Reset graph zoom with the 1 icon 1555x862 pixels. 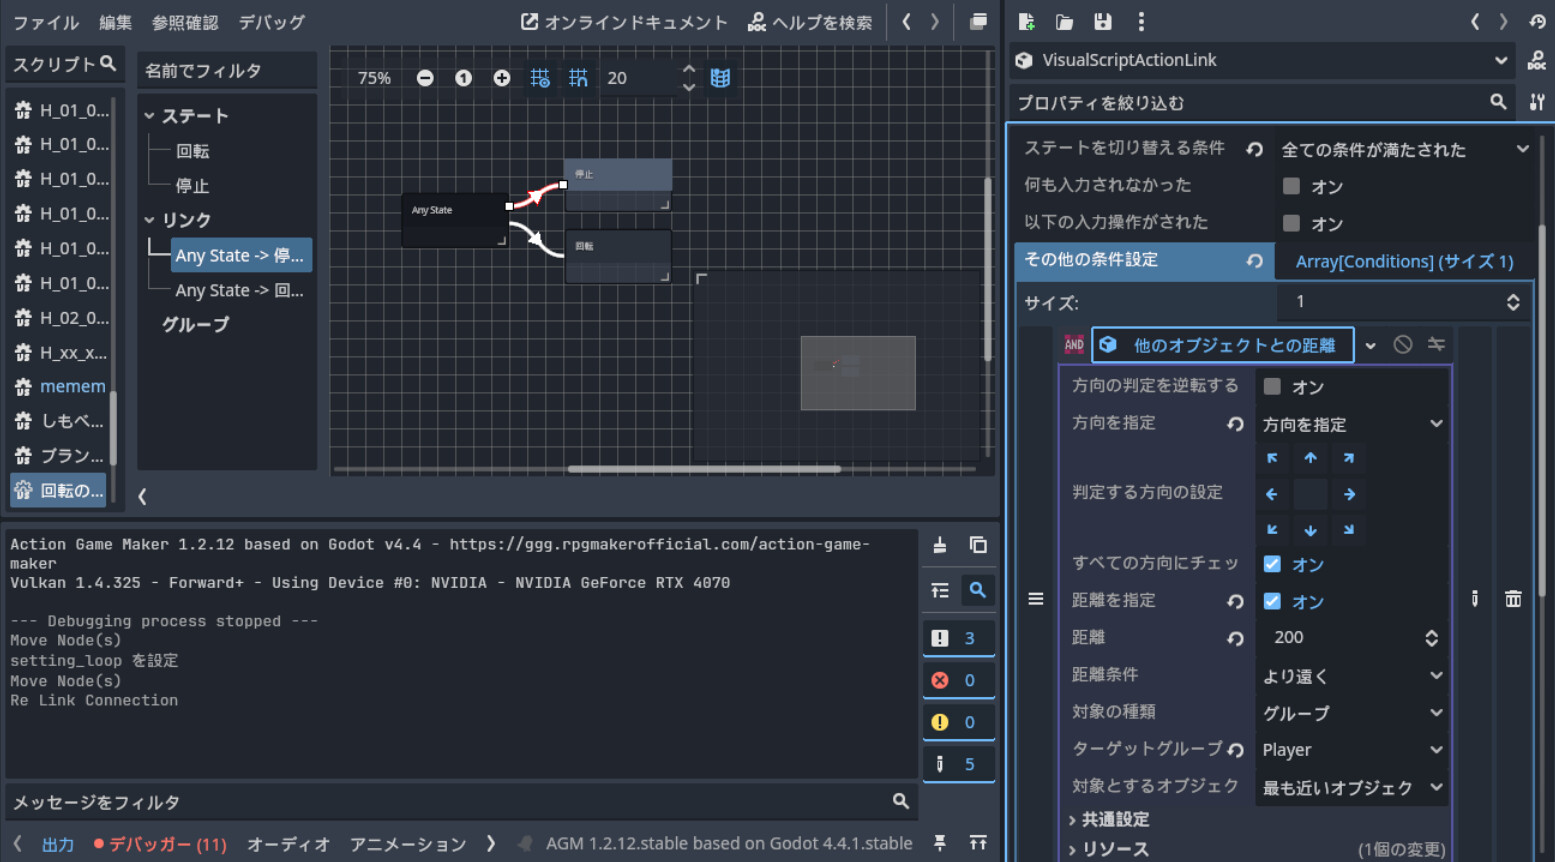[463, 78]
